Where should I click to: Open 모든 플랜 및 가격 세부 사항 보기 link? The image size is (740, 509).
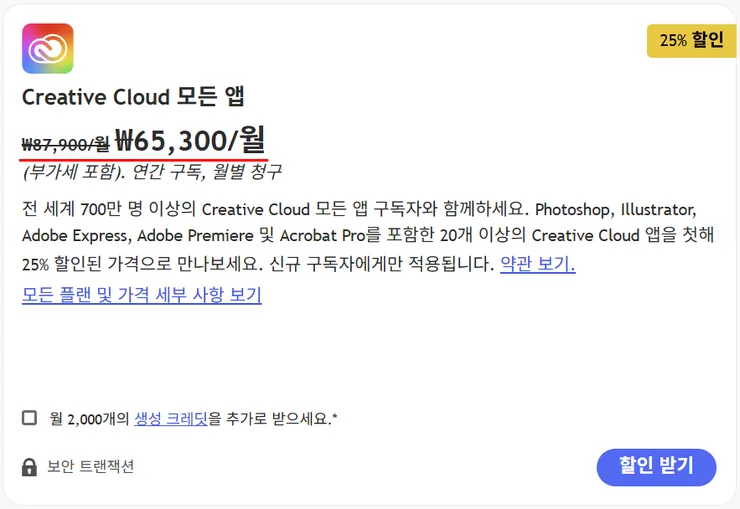tap(142, 295)
